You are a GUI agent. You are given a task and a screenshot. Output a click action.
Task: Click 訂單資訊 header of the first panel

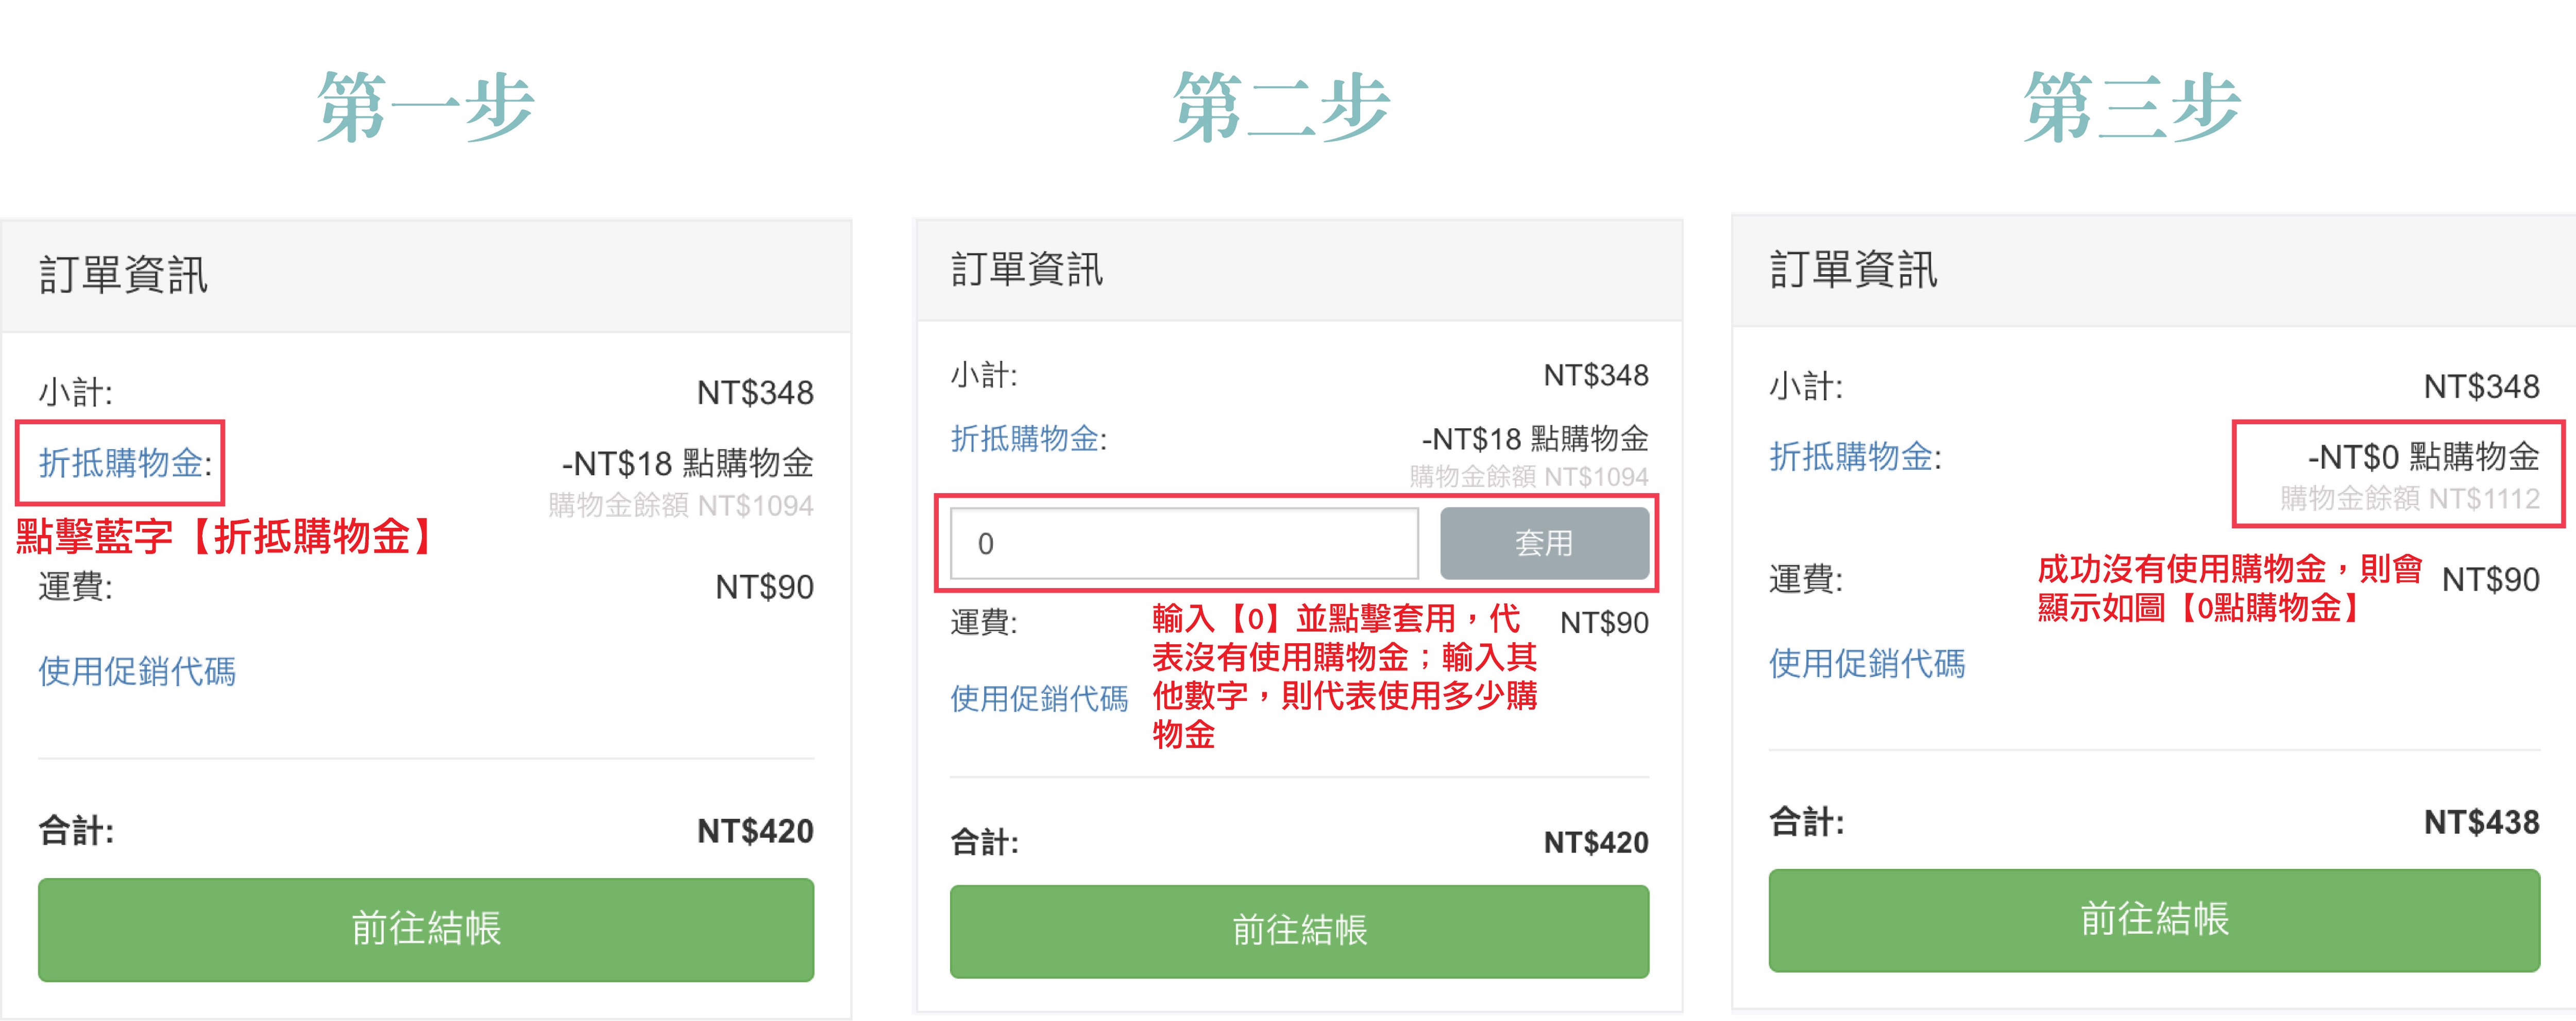pos(123,275)
